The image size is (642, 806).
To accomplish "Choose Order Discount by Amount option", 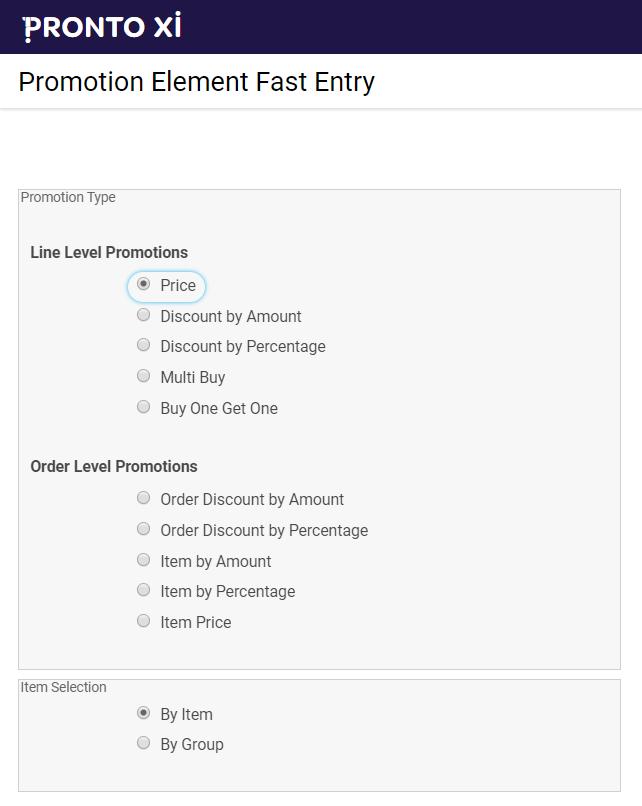I will click(143, 498).
